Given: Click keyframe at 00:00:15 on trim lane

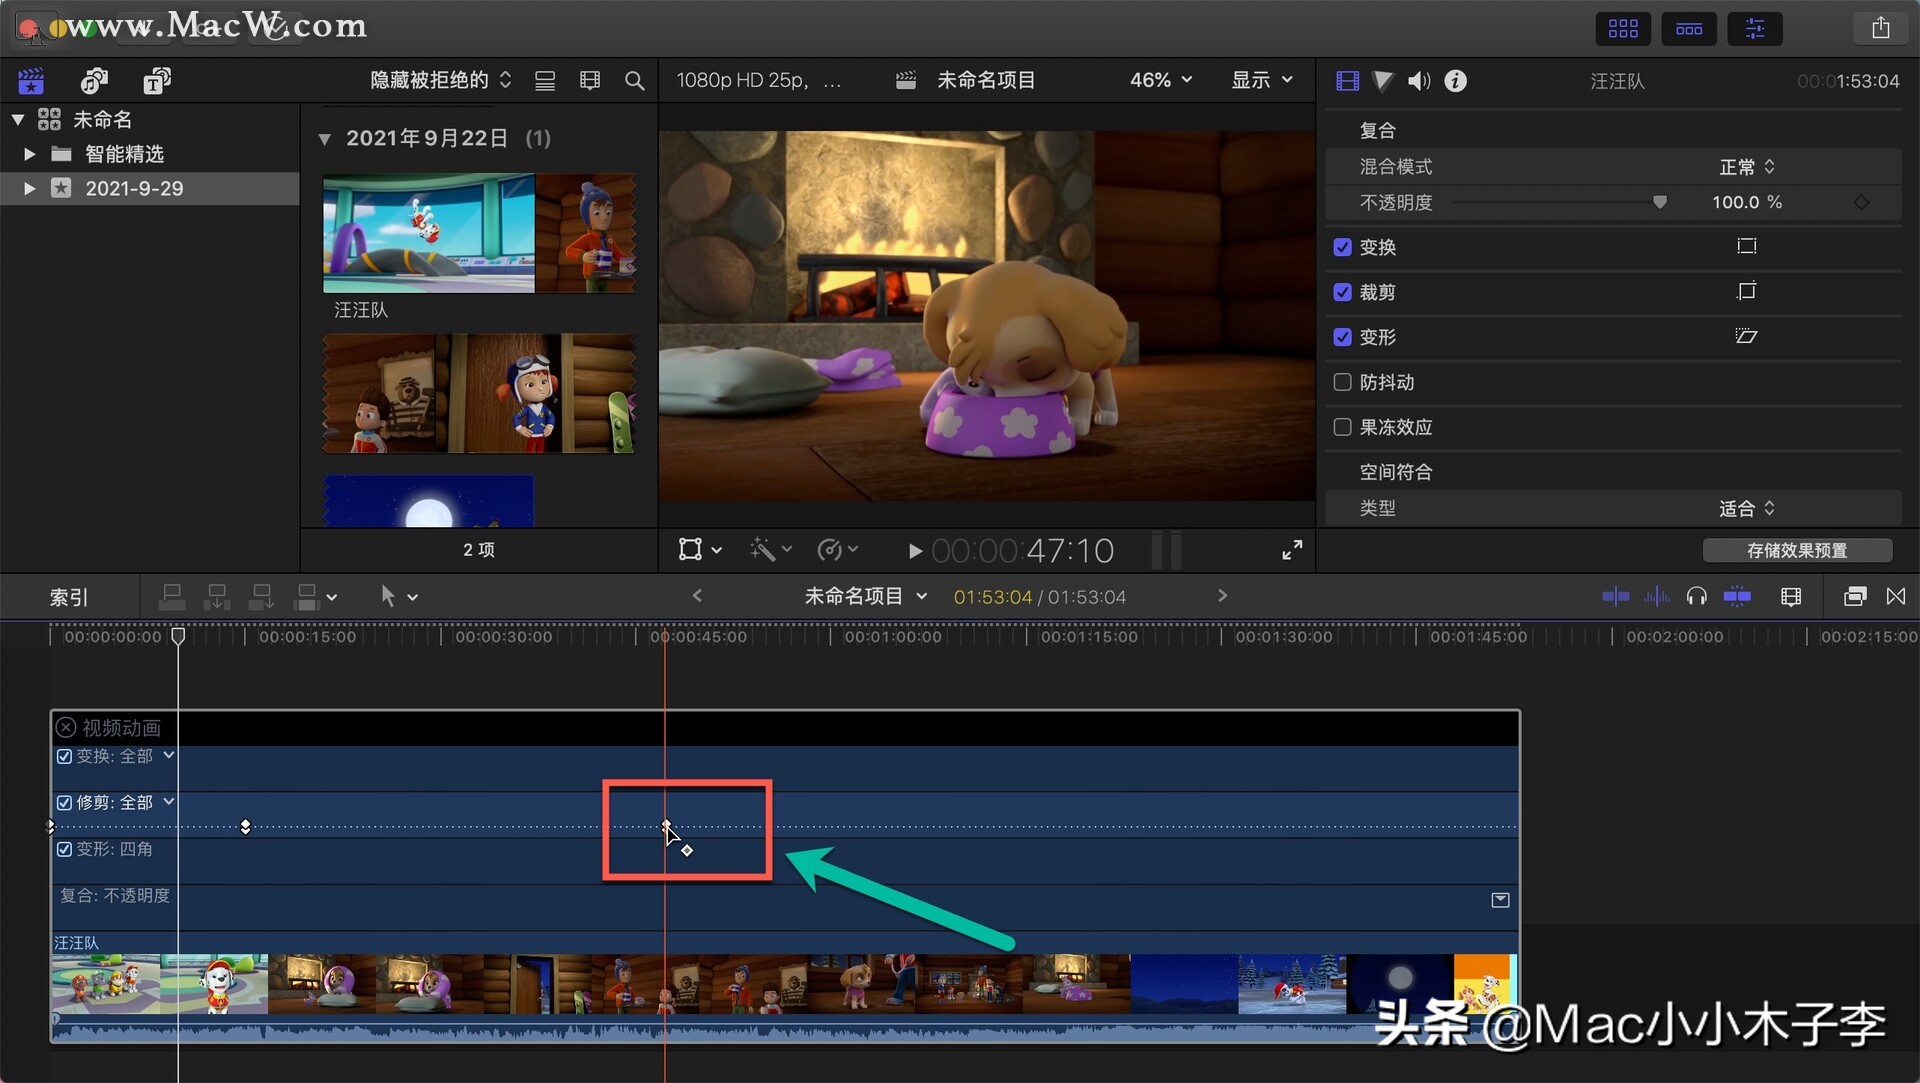Looking at the screenshot, I should point(245,827).
